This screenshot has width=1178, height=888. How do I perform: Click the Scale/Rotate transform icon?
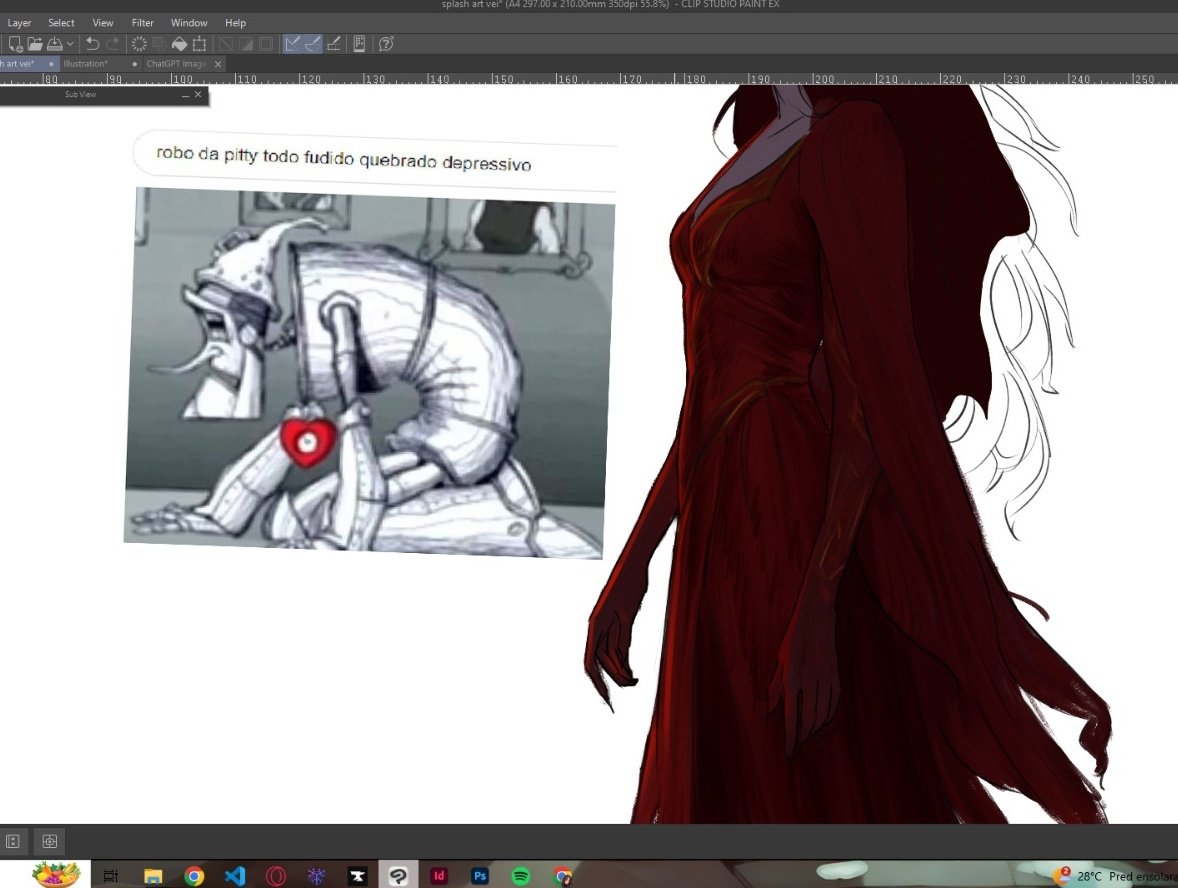(199, 44)
